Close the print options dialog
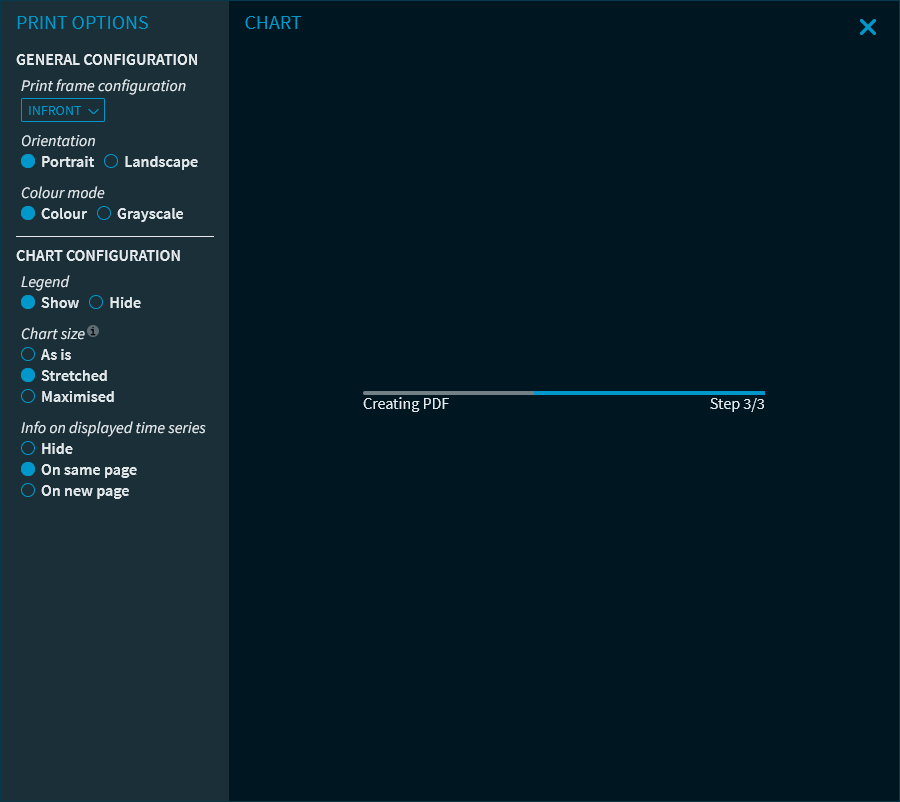Viewport: 900px width, 802px height. pyautogui.click(x=867, y=28)
